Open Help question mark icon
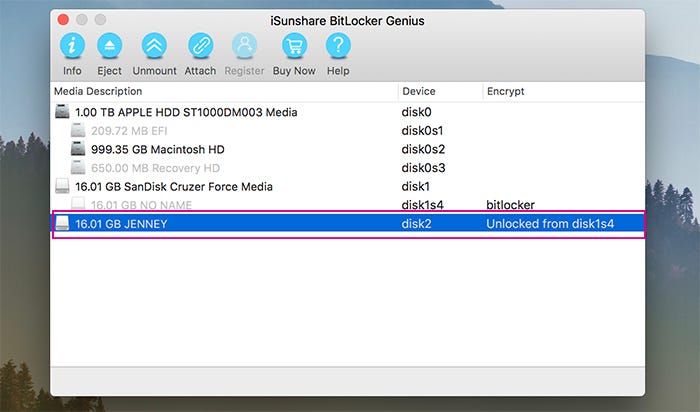Viewport: 700px width, 412px height. [338, 46]
